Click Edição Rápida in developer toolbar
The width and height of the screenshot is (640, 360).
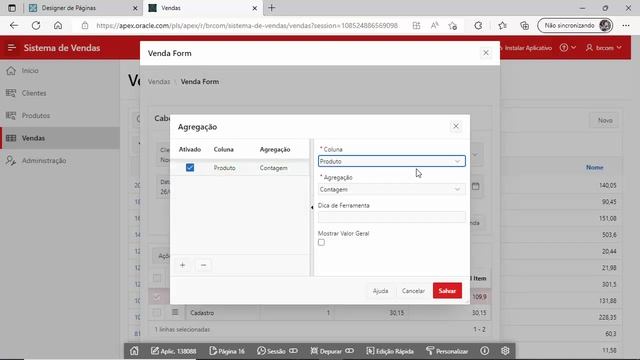pos(390,351)
